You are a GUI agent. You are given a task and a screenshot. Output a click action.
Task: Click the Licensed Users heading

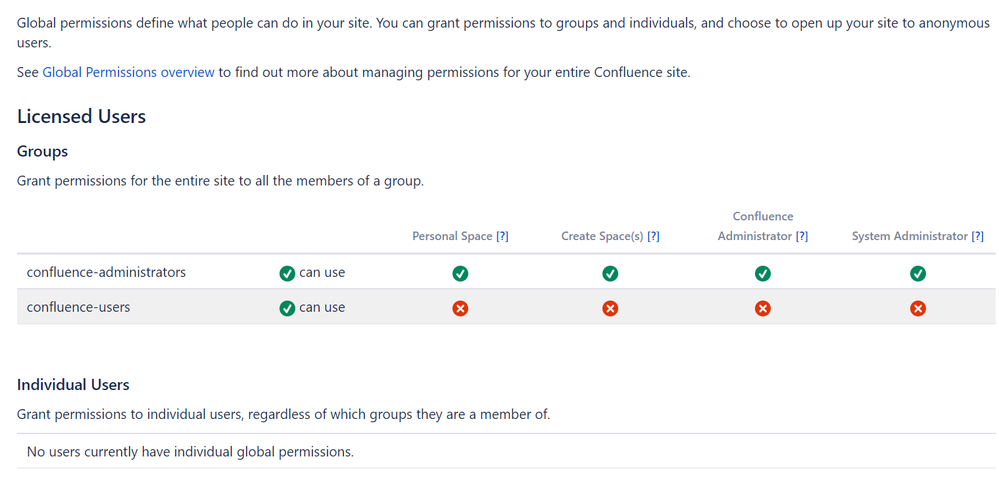pyautogui.click(x=82, y=116)
